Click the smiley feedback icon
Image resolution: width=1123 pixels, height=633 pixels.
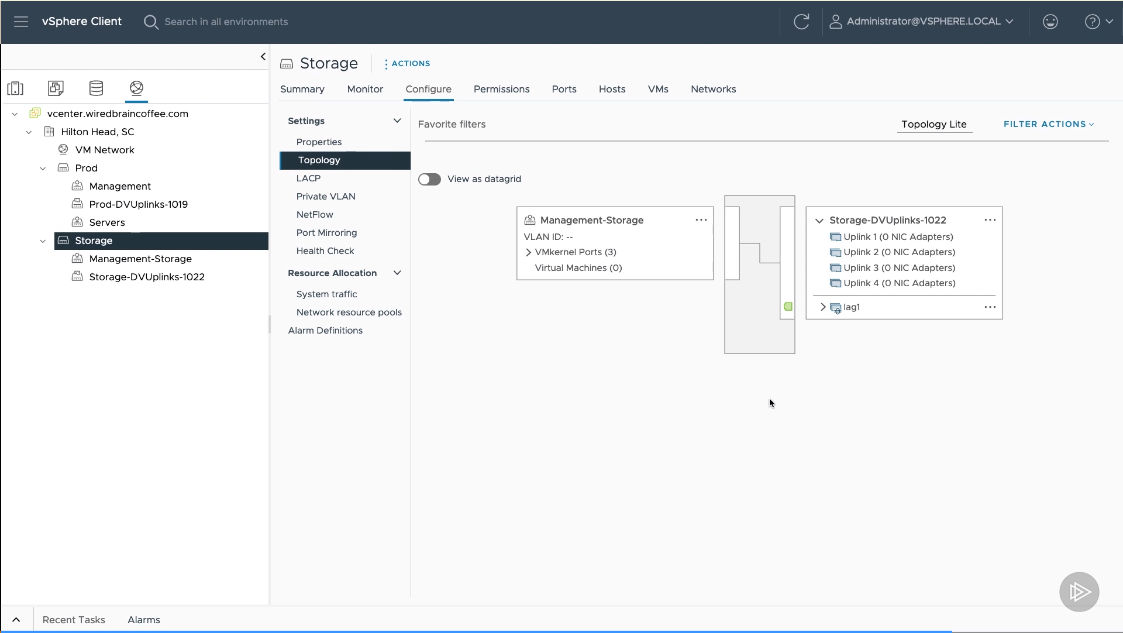point(1050,21)
